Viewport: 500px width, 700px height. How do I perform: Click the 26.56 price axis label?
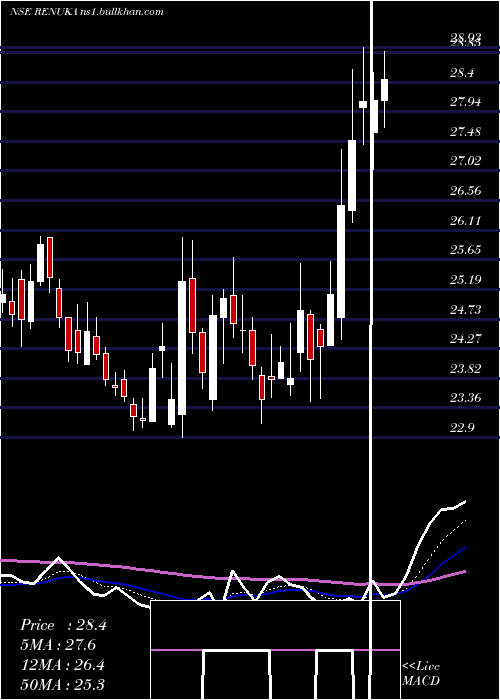(465, 191)
